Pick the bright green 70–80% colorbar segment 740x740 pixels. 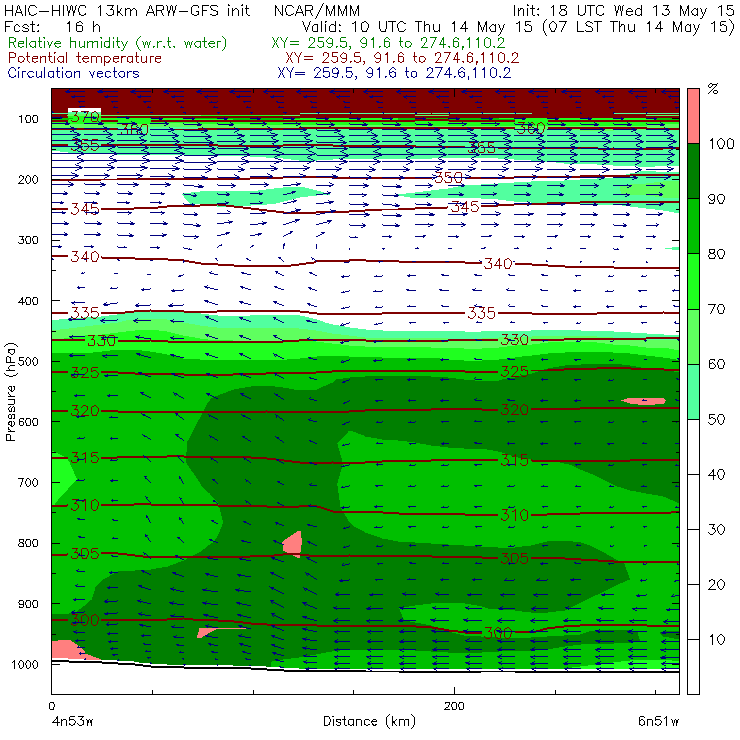click(693, 281)
